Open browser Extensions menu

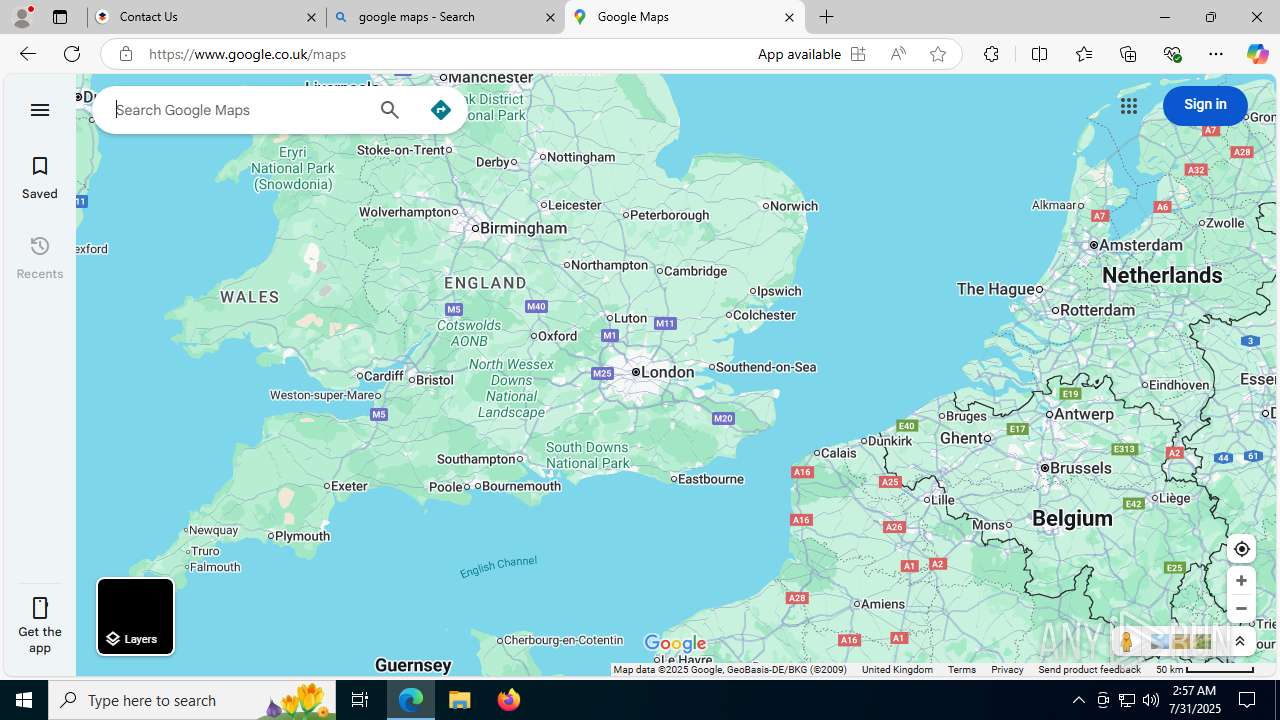pyautogui.click(x=991, y=54)
